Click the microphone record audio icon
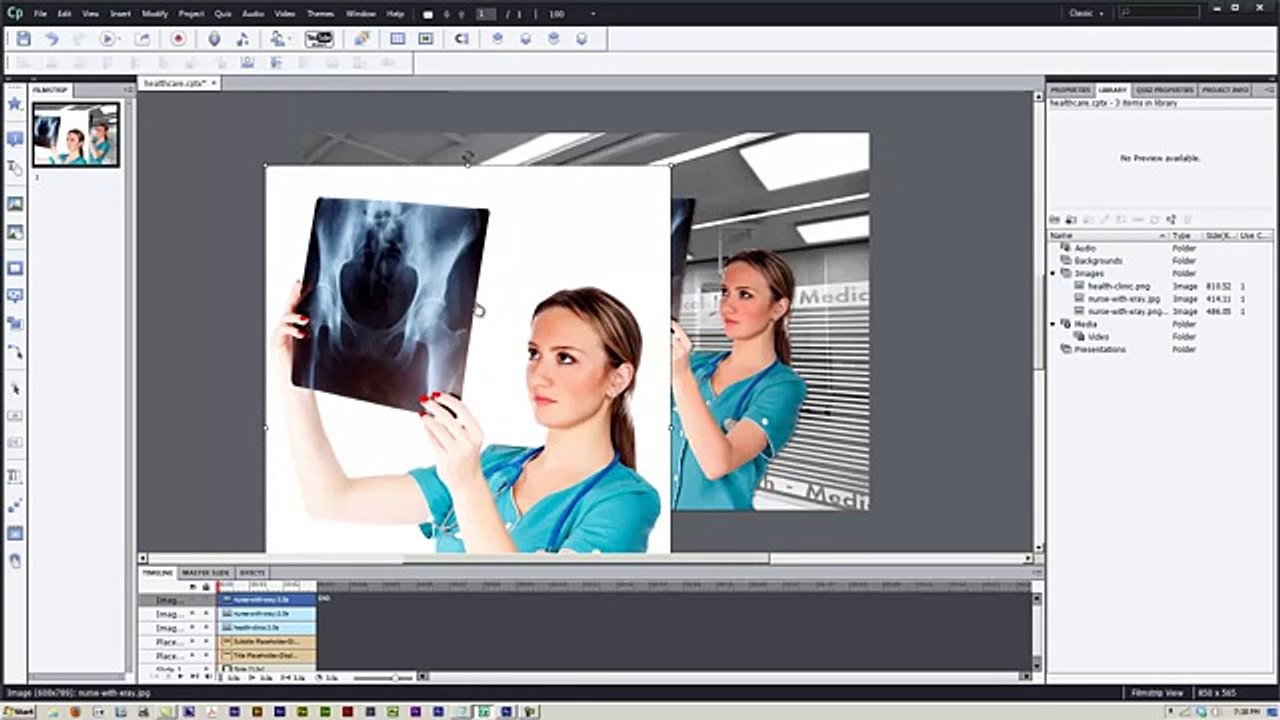1280x720 pixels. pyautogui.click(x=214, y=39)
